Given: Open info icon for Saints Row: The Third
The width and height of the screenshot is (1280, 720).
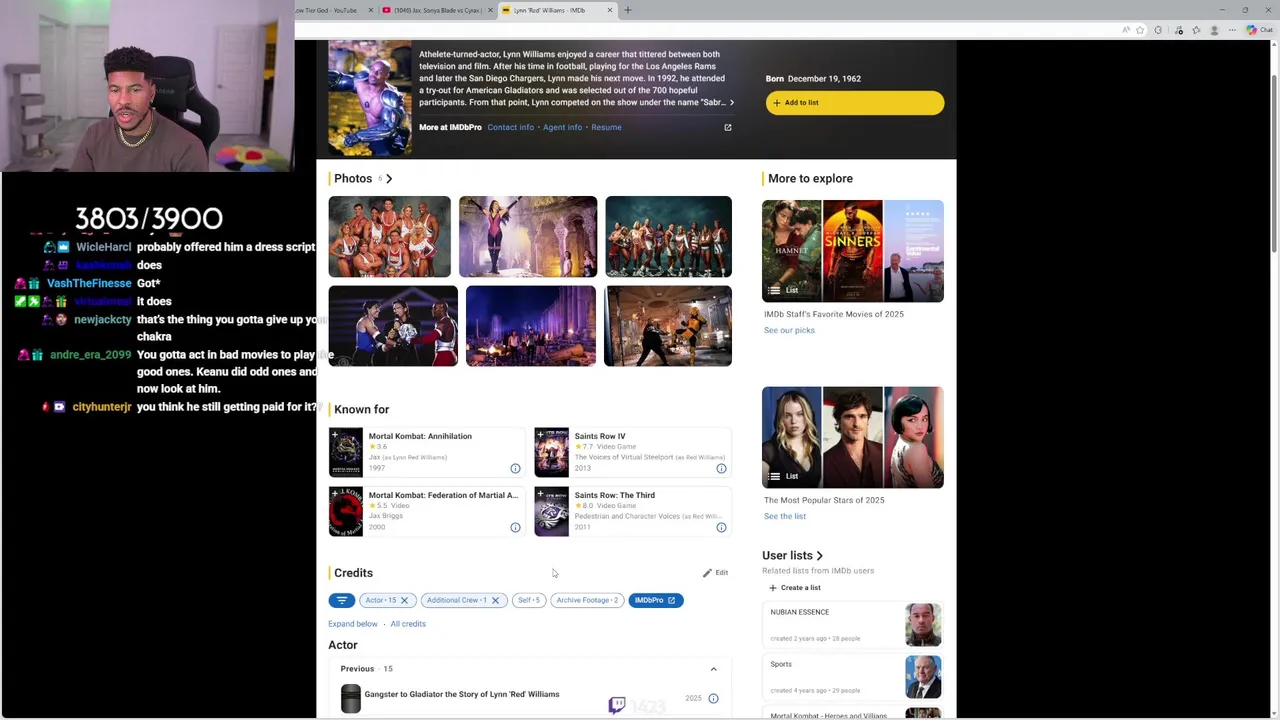Looking at the screenshot, I should tap(721, 527).
